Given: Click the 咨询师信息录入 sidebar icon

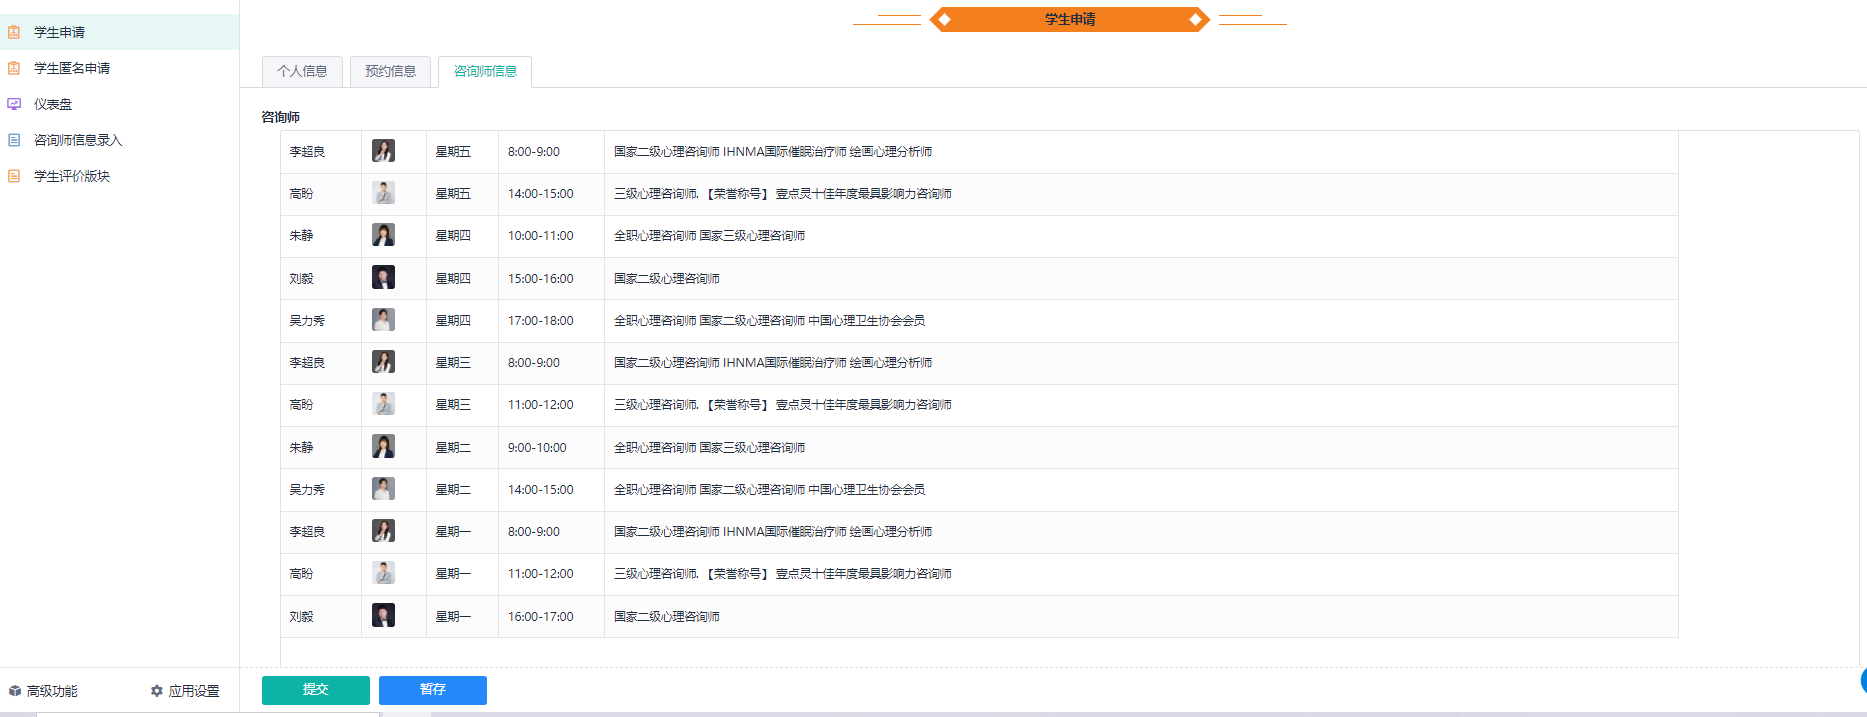Looking at the screenshot, I should pyautogui.click(x=14, y=140).
